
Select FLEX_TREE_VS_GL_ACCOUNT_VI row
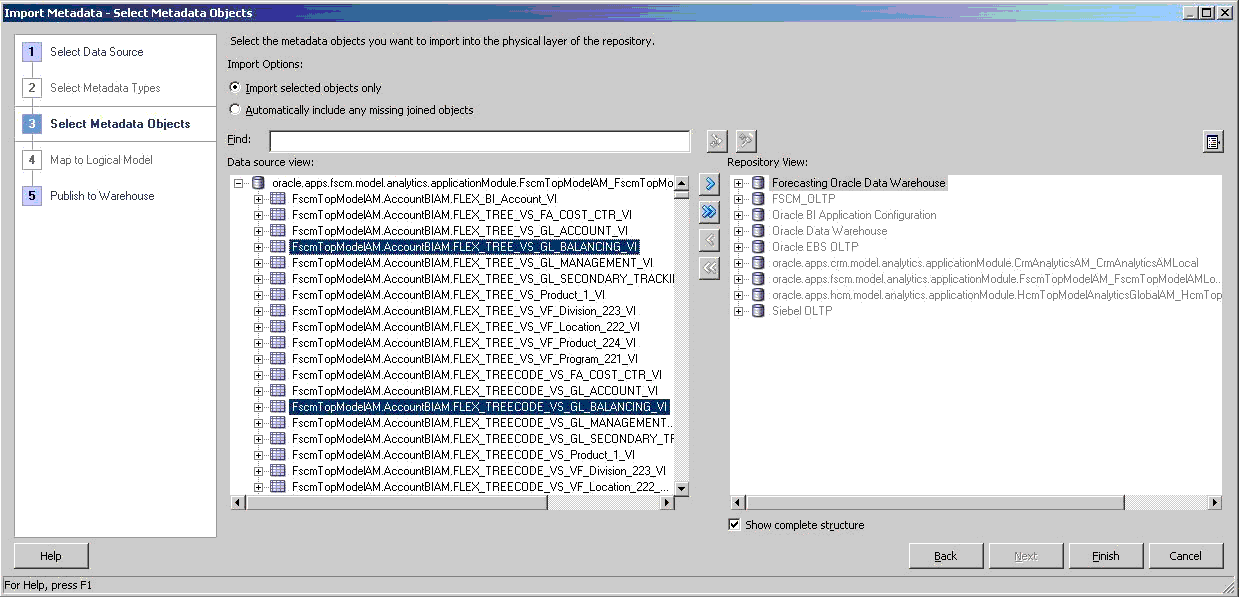[x=460, y=231]
